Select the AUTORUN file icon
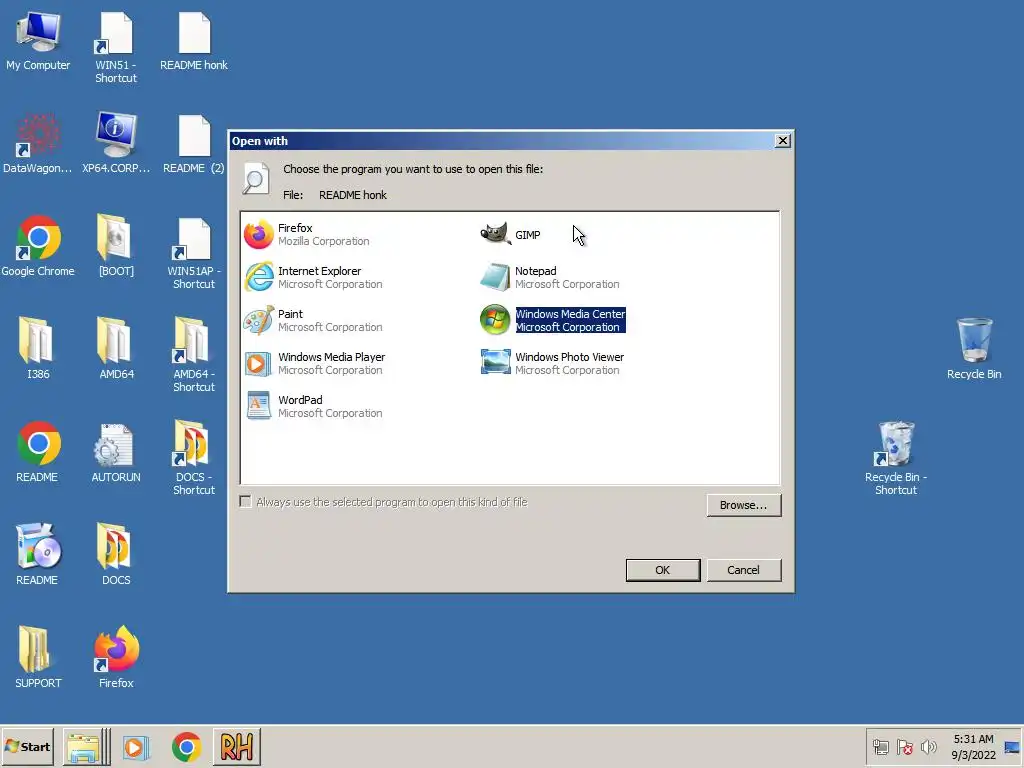The image size is (1024, 768). tap(116, 453)
